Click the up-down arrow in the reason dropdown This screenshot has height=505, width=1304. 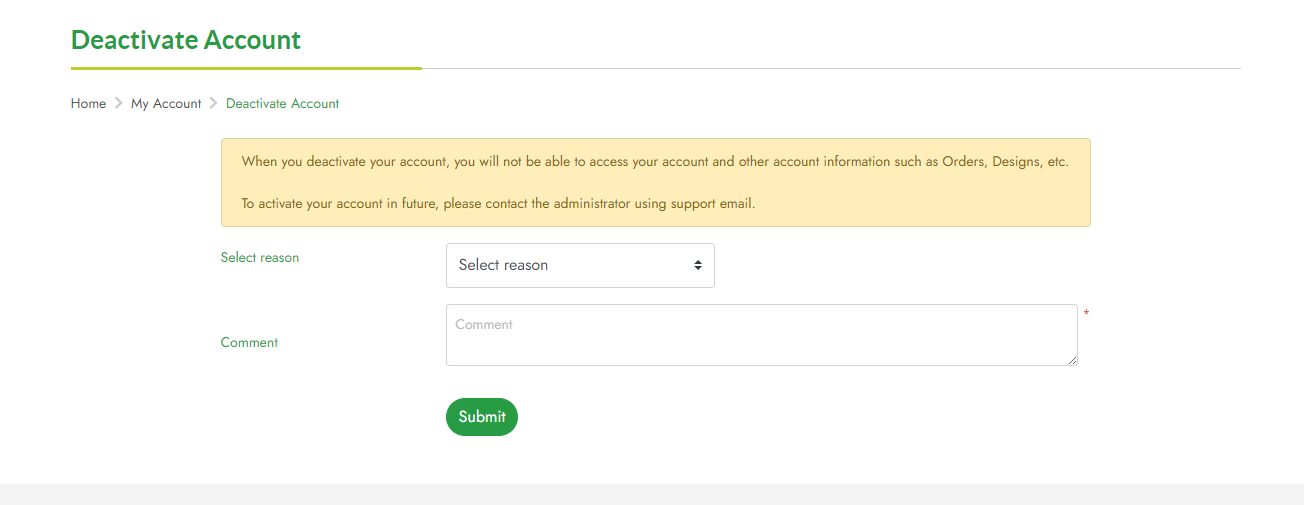click(697, 266)
